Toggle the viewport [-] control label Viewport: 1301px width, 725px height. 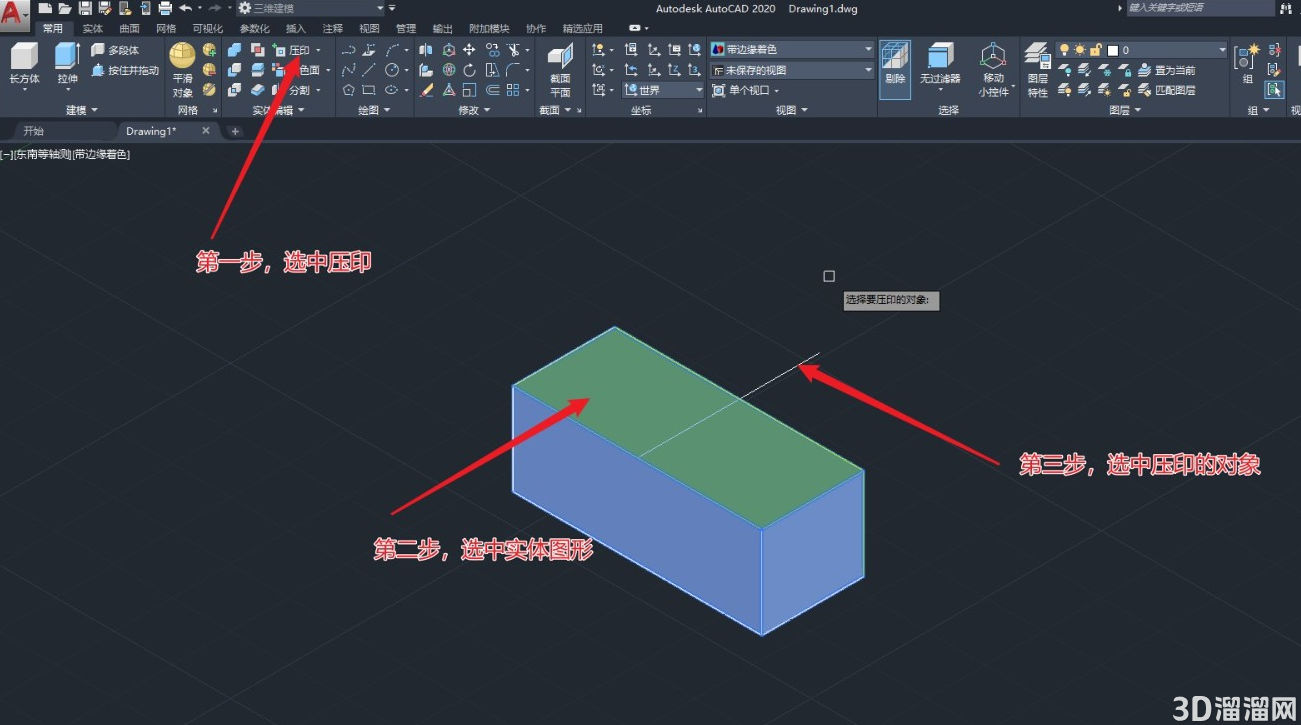click(6, 155)
